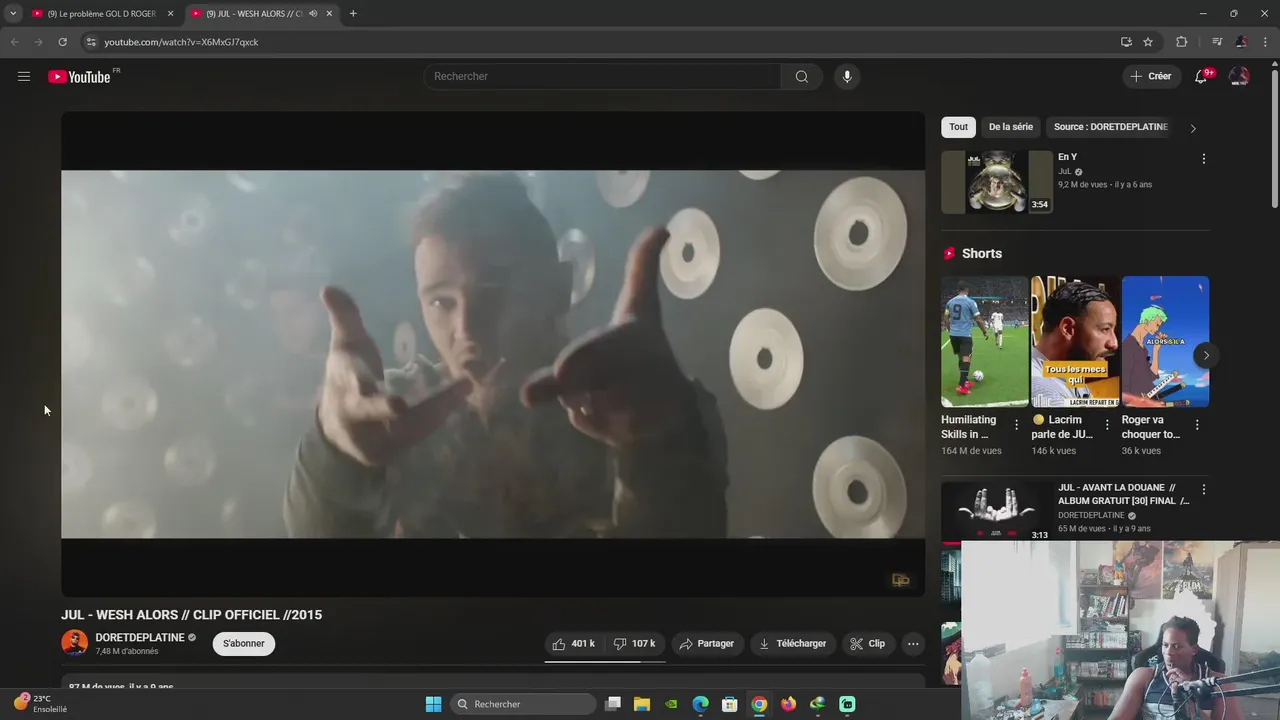1280x720 pixels.
Task: Open options for AVANT LA DOUANE video
Action: 1203,490
